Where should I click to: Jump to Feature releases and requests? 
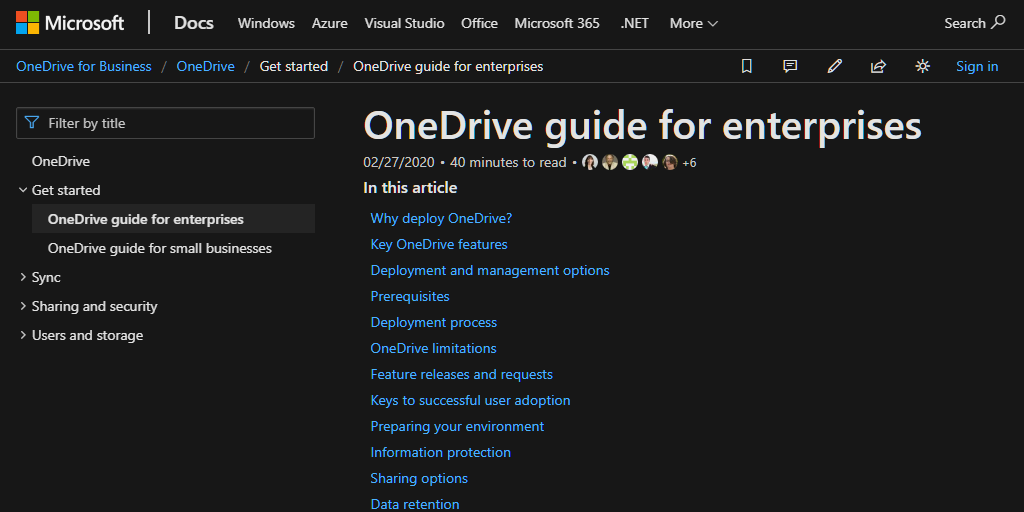462,374
